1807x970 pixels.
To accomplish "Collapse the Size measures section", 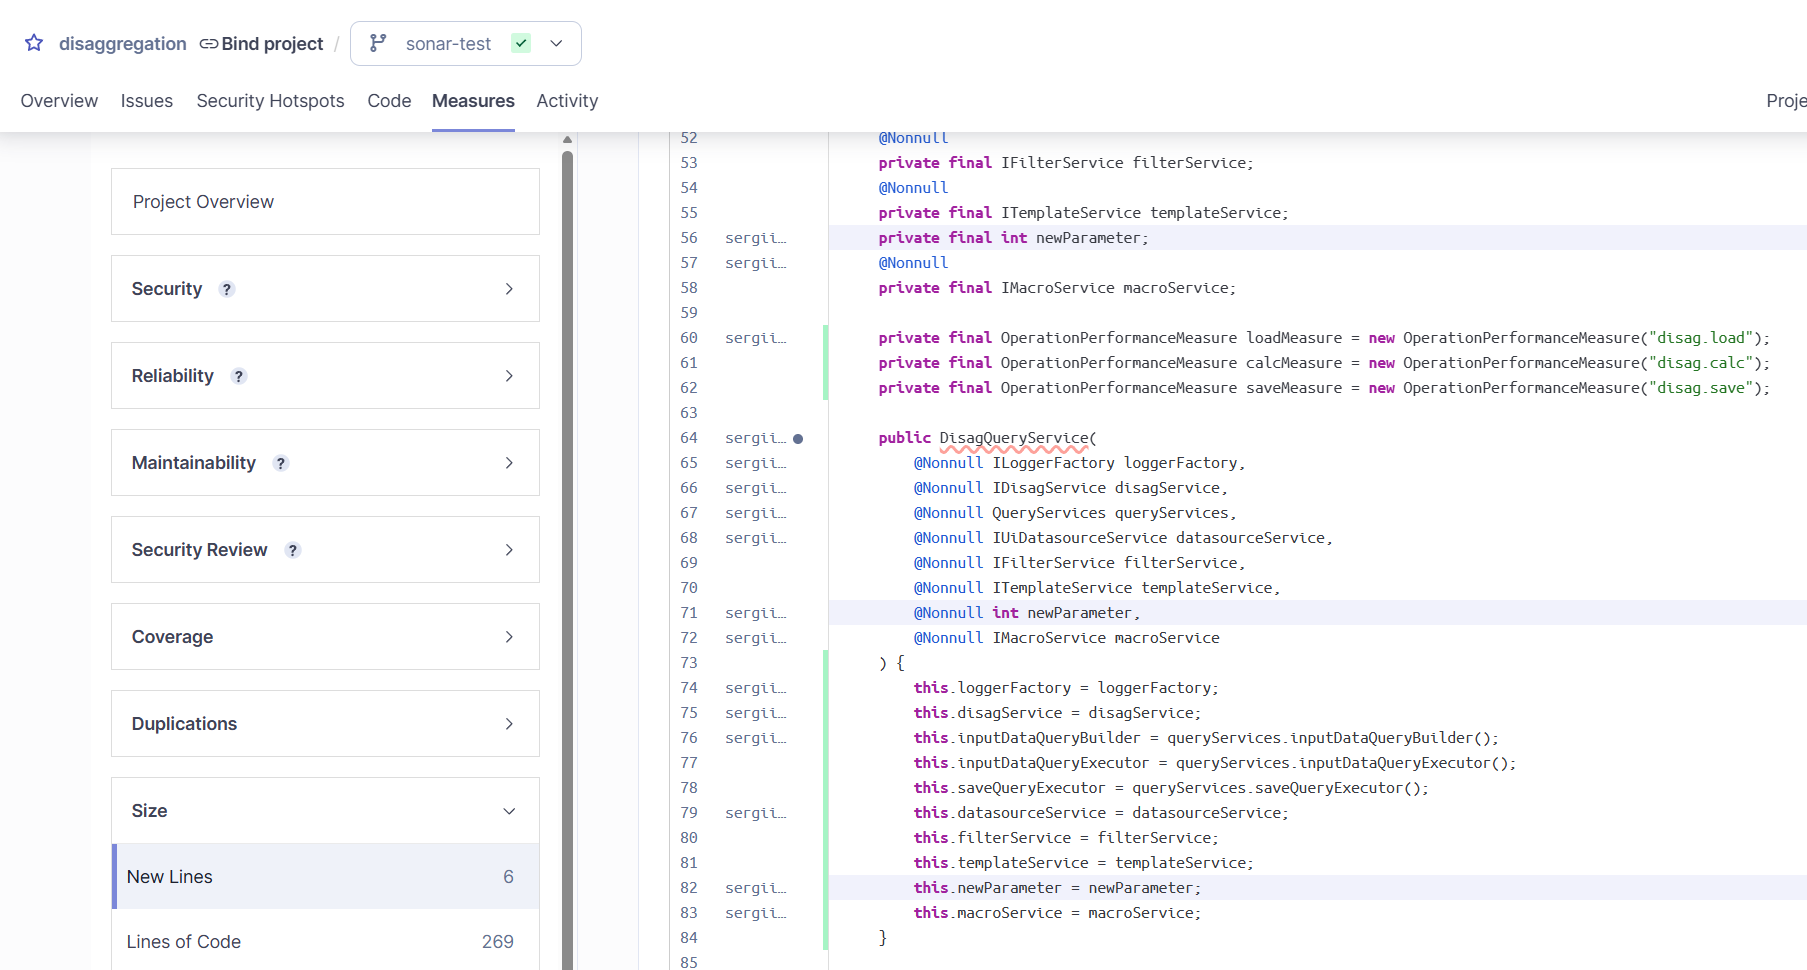I will [x=325, y=811].
